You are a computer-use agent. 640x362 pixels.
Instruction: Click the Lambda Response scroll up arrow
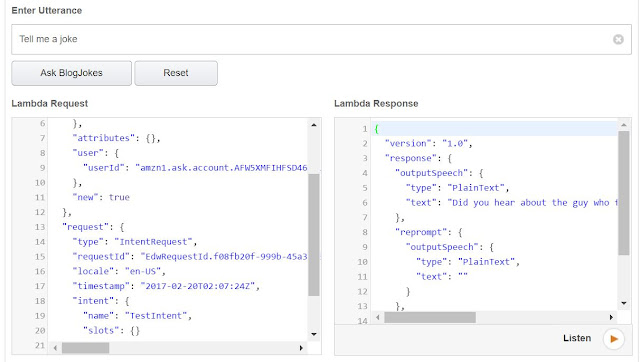624,124
